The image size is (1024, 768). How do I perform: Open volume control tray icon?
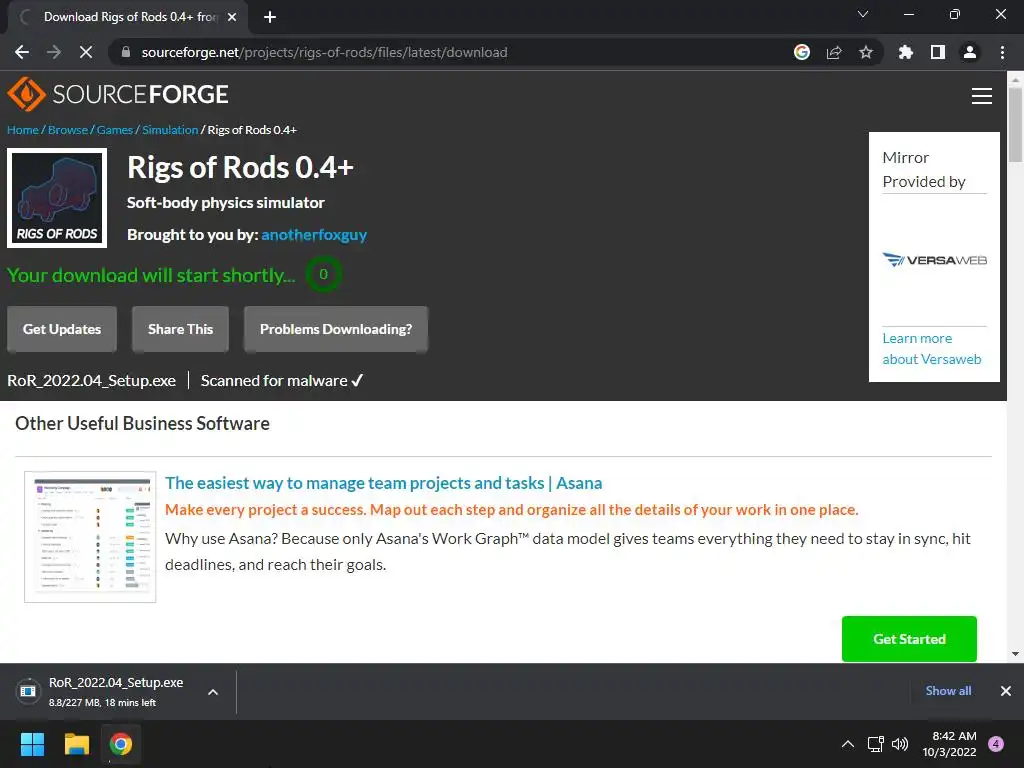900,744
